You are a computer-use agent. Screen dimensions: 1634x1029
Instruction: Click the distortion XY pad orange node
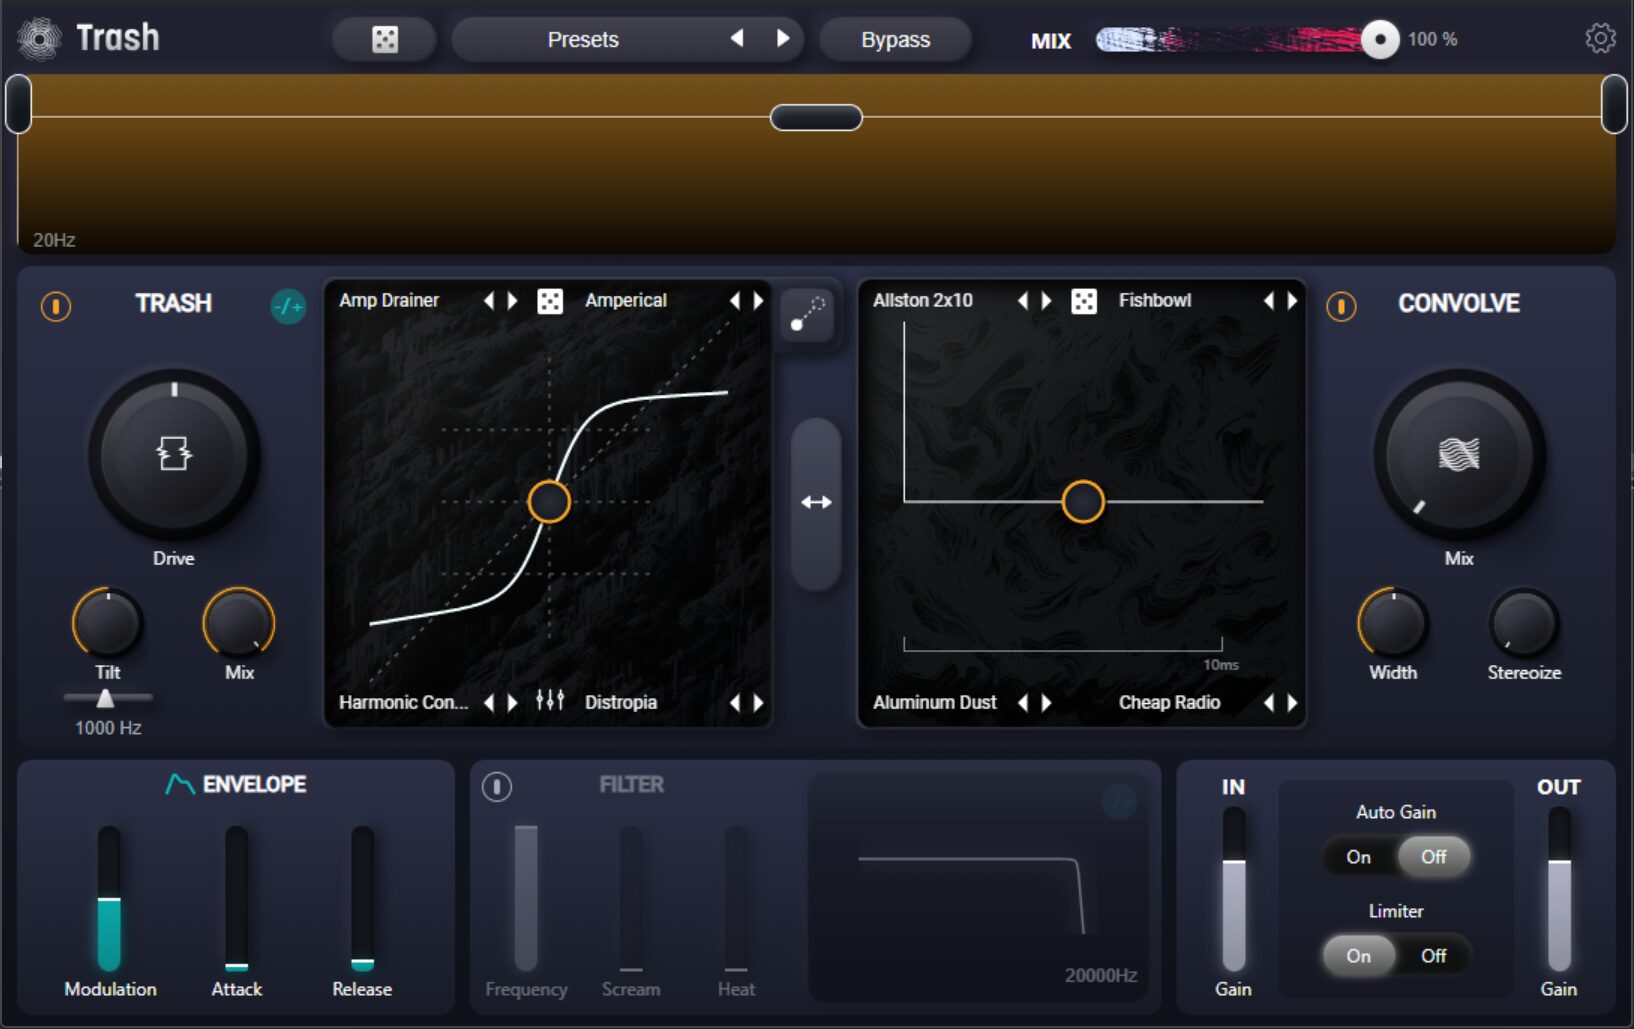[x=549, y=502]
